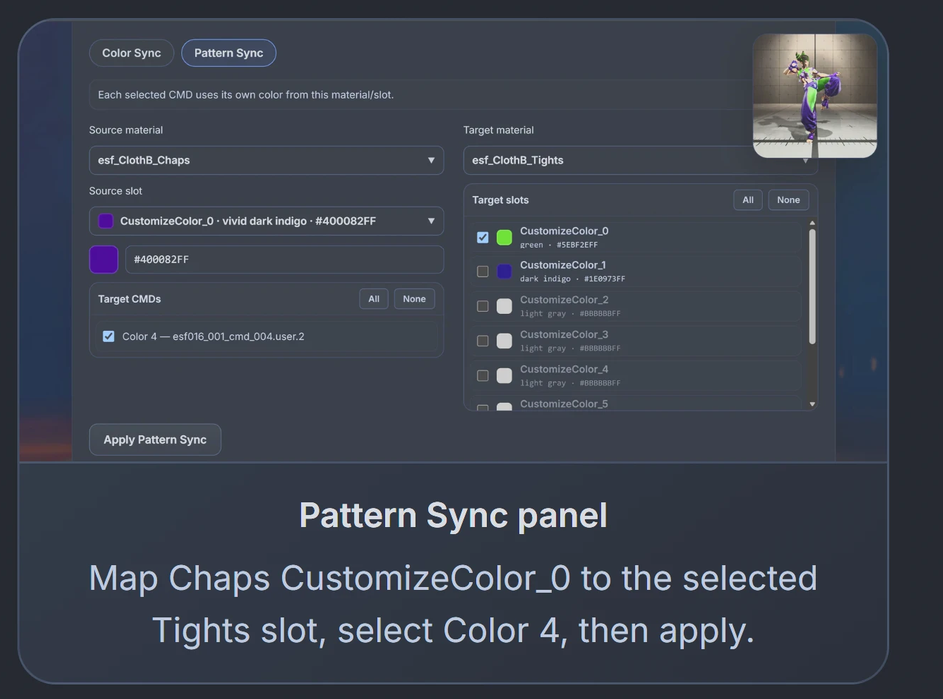This screenshot has height=699, width=943.
Task: Click the arrow of the Source slot dropdown
Action: (x=431, y=221)
